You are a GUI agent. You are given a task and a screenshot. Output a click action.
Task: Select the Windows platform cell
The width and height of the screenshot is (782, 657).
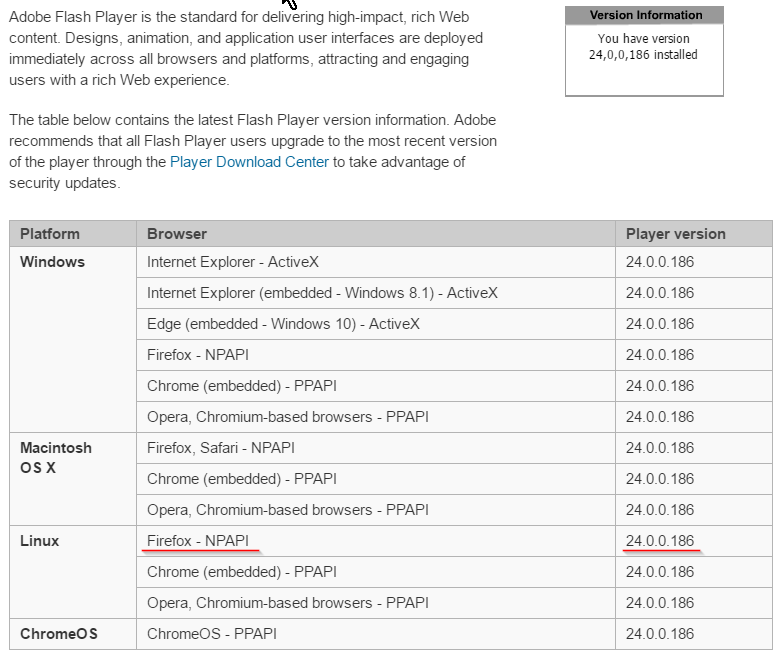[x=53, y=262]
